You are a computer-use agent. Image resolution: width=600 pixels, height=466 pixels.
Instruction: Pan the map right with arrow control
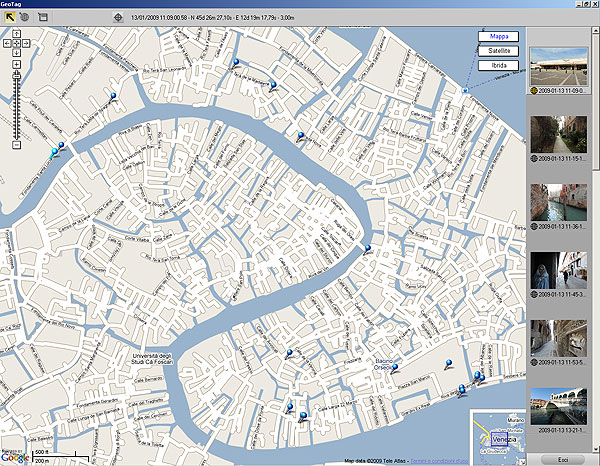pos(26,44)
